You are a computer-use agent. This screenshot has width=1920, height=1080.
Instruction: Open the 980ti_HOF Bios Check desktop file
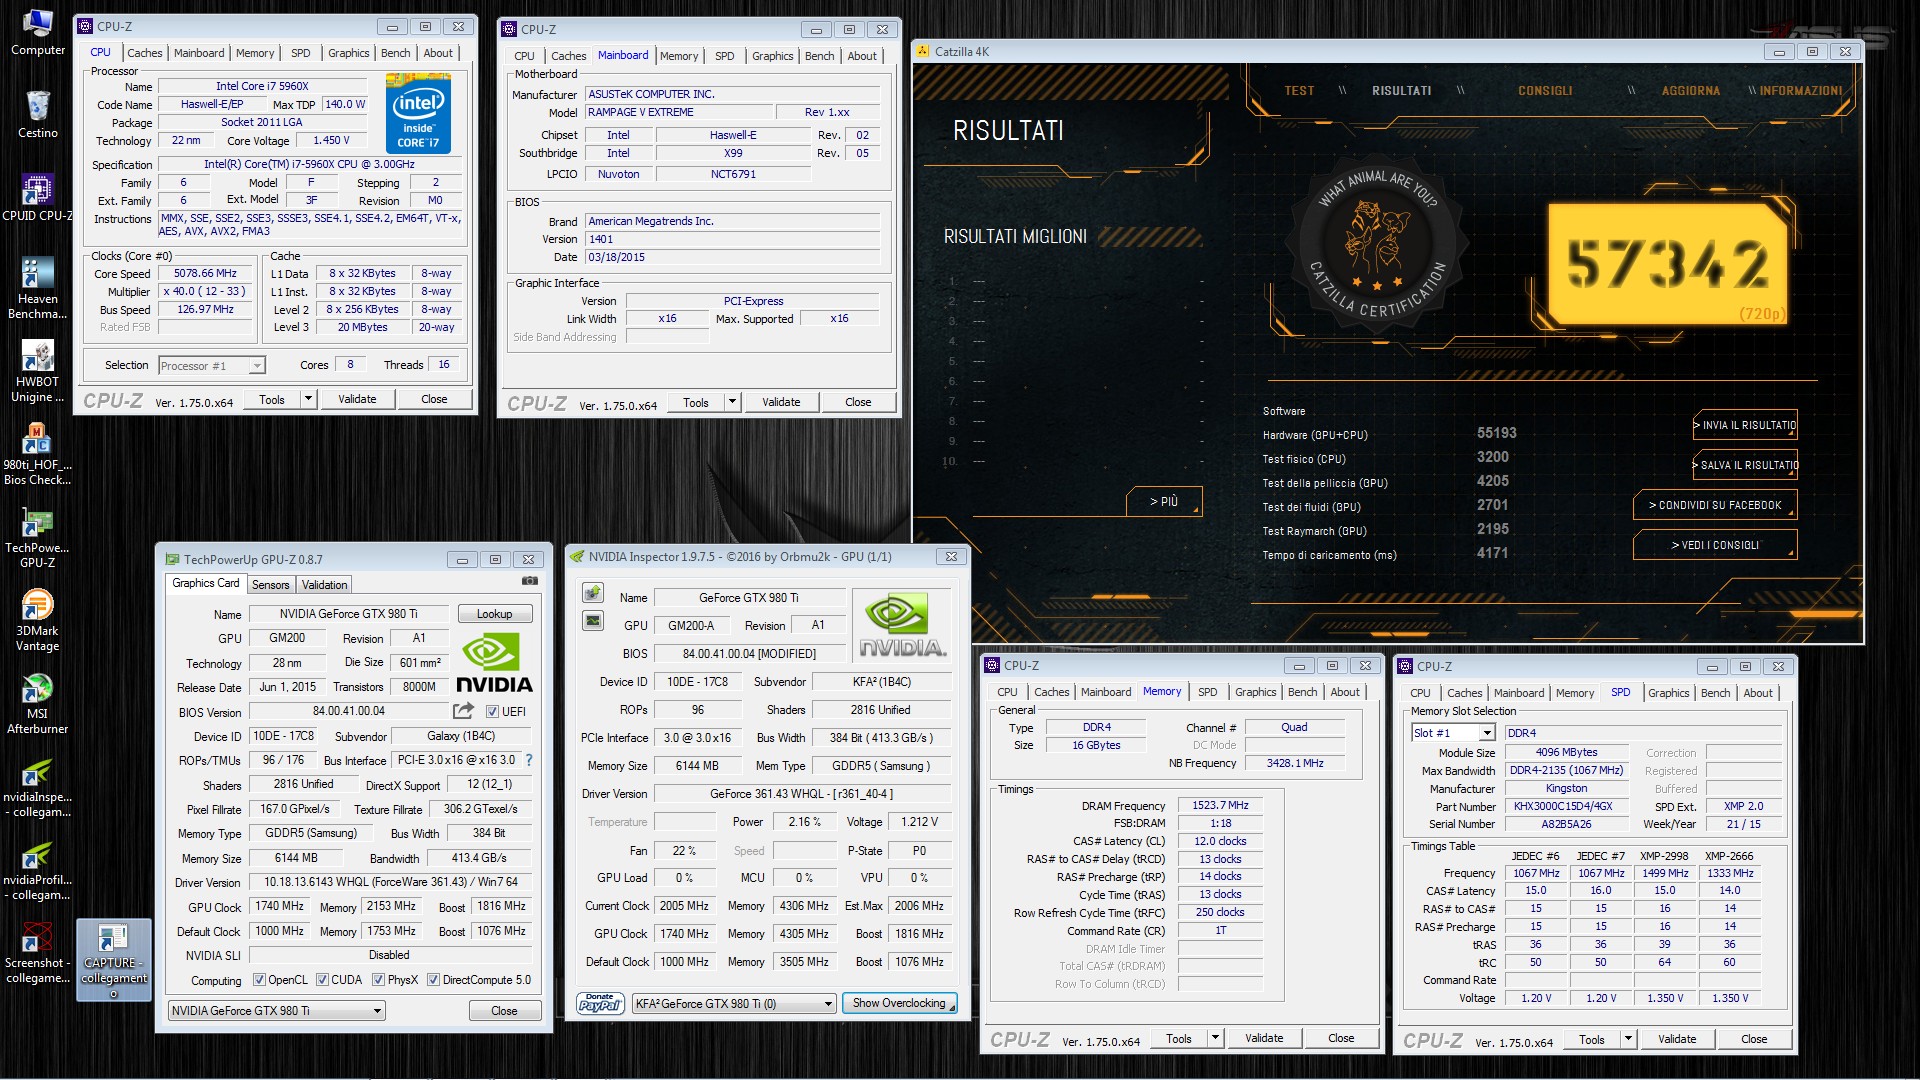click(37, 454)
